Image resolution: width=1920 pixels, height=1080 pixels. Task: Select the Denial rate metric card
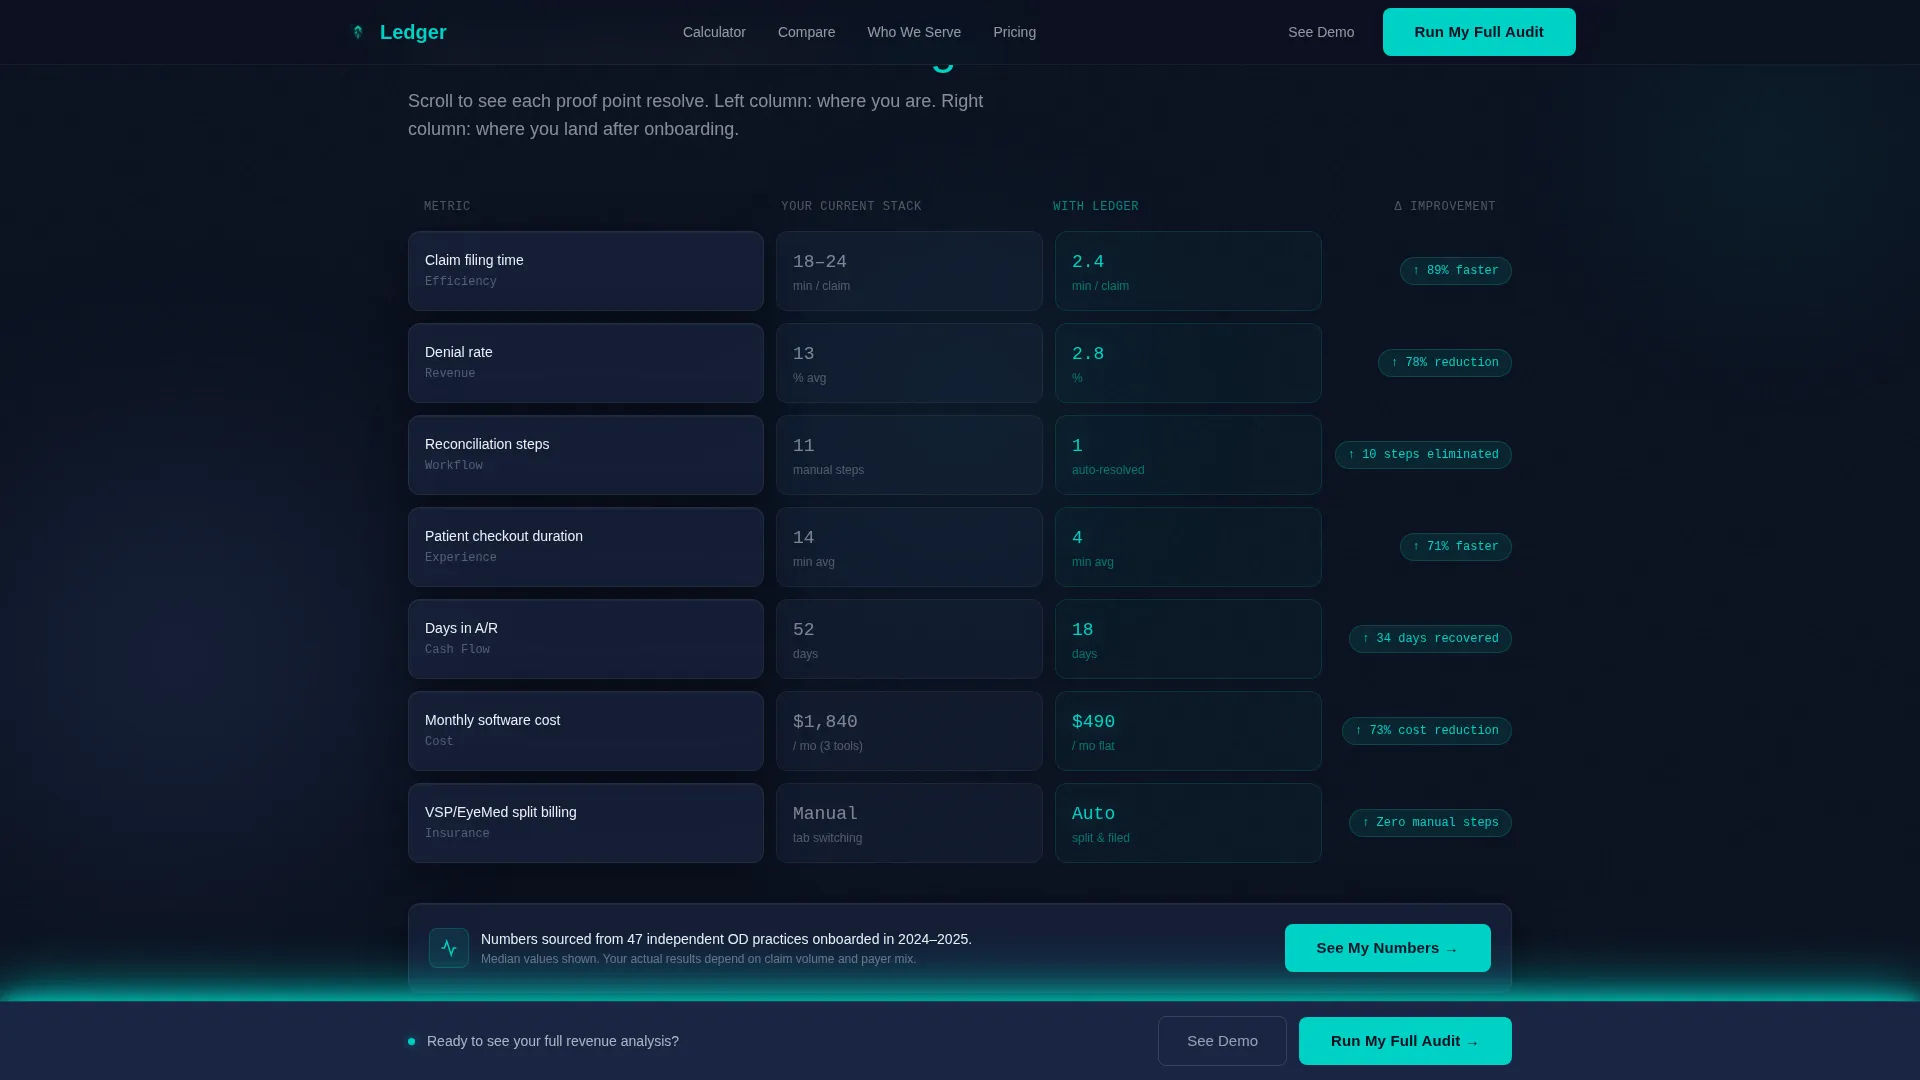tap(586, 363)
